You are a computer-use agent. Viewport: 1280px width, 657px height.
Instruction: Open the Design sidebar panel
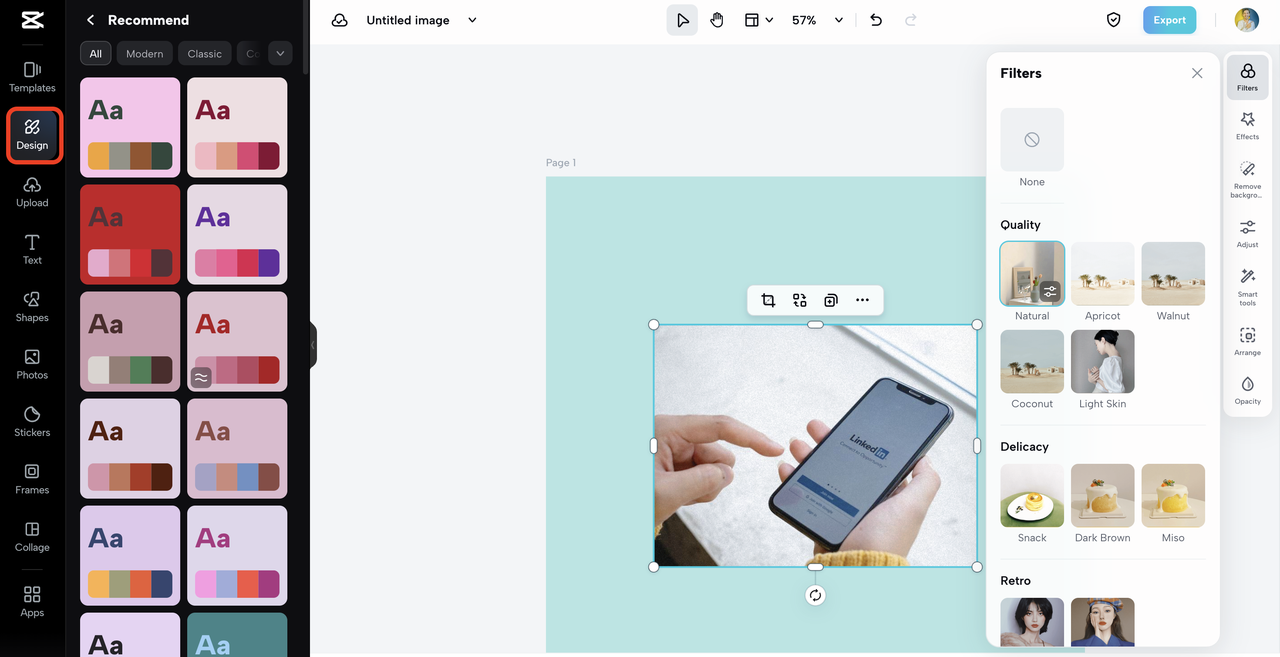(x=32, y=135)
